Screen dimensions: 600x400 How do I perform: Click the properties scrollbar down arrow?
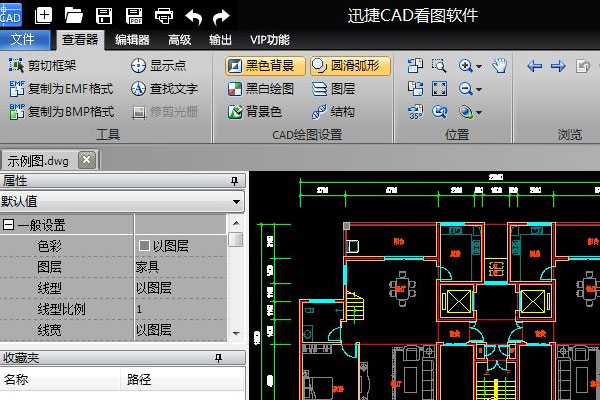click(x=236, y=334)
